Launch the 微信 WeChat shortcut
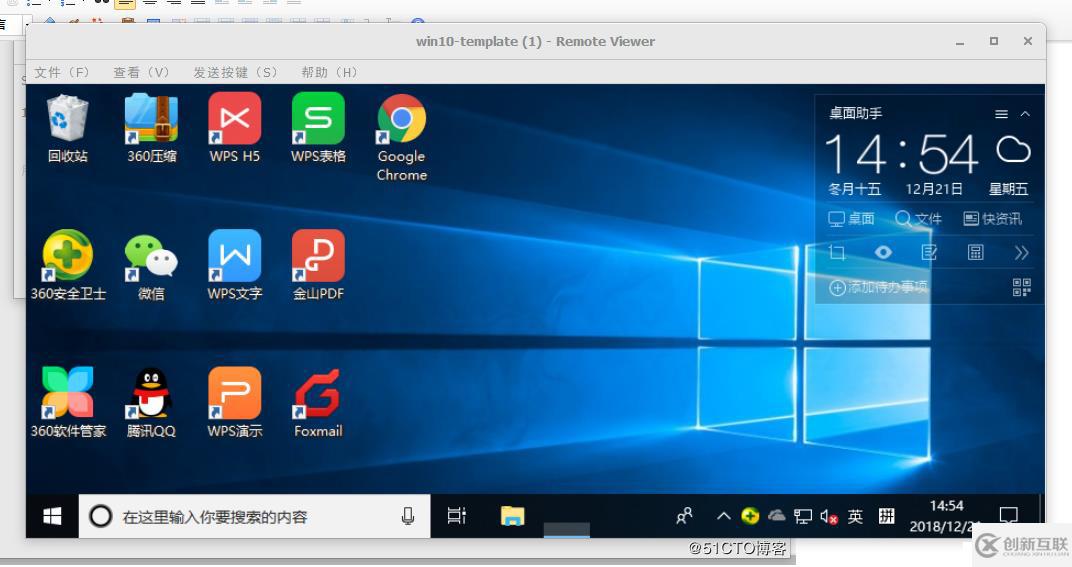Screen dimensions: 1072x567 pyautogui.click(x=151, y=267)
